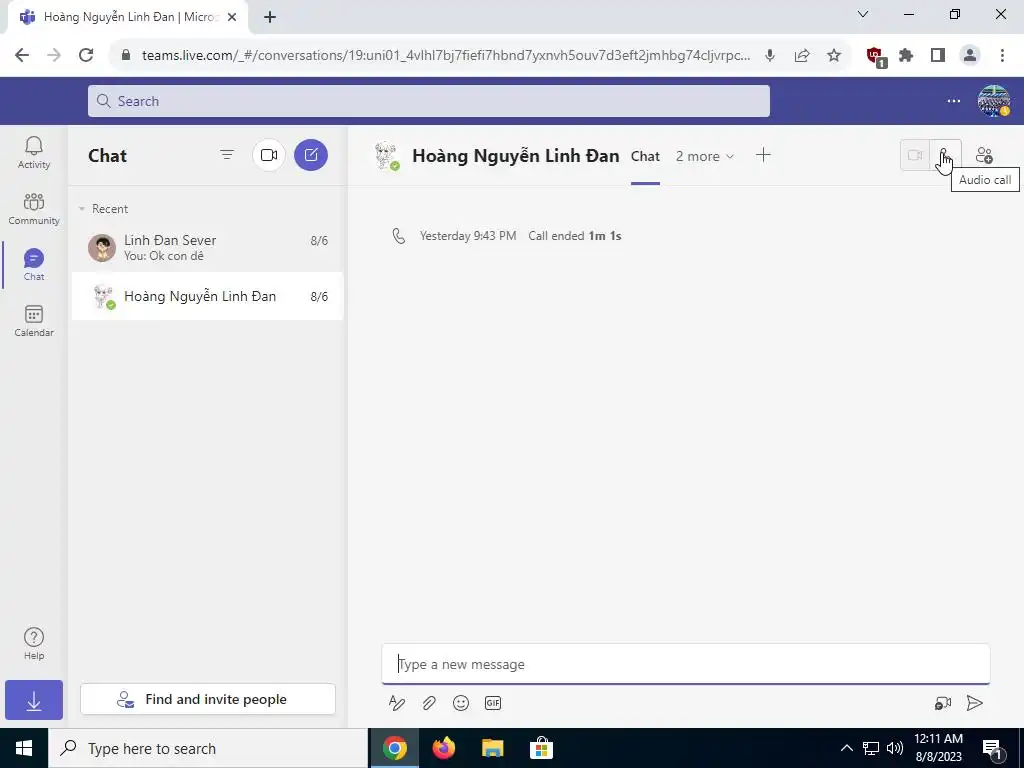Click the microphone icon in address bar
This screenshot has width=1024, height=768.
point(770,56)
